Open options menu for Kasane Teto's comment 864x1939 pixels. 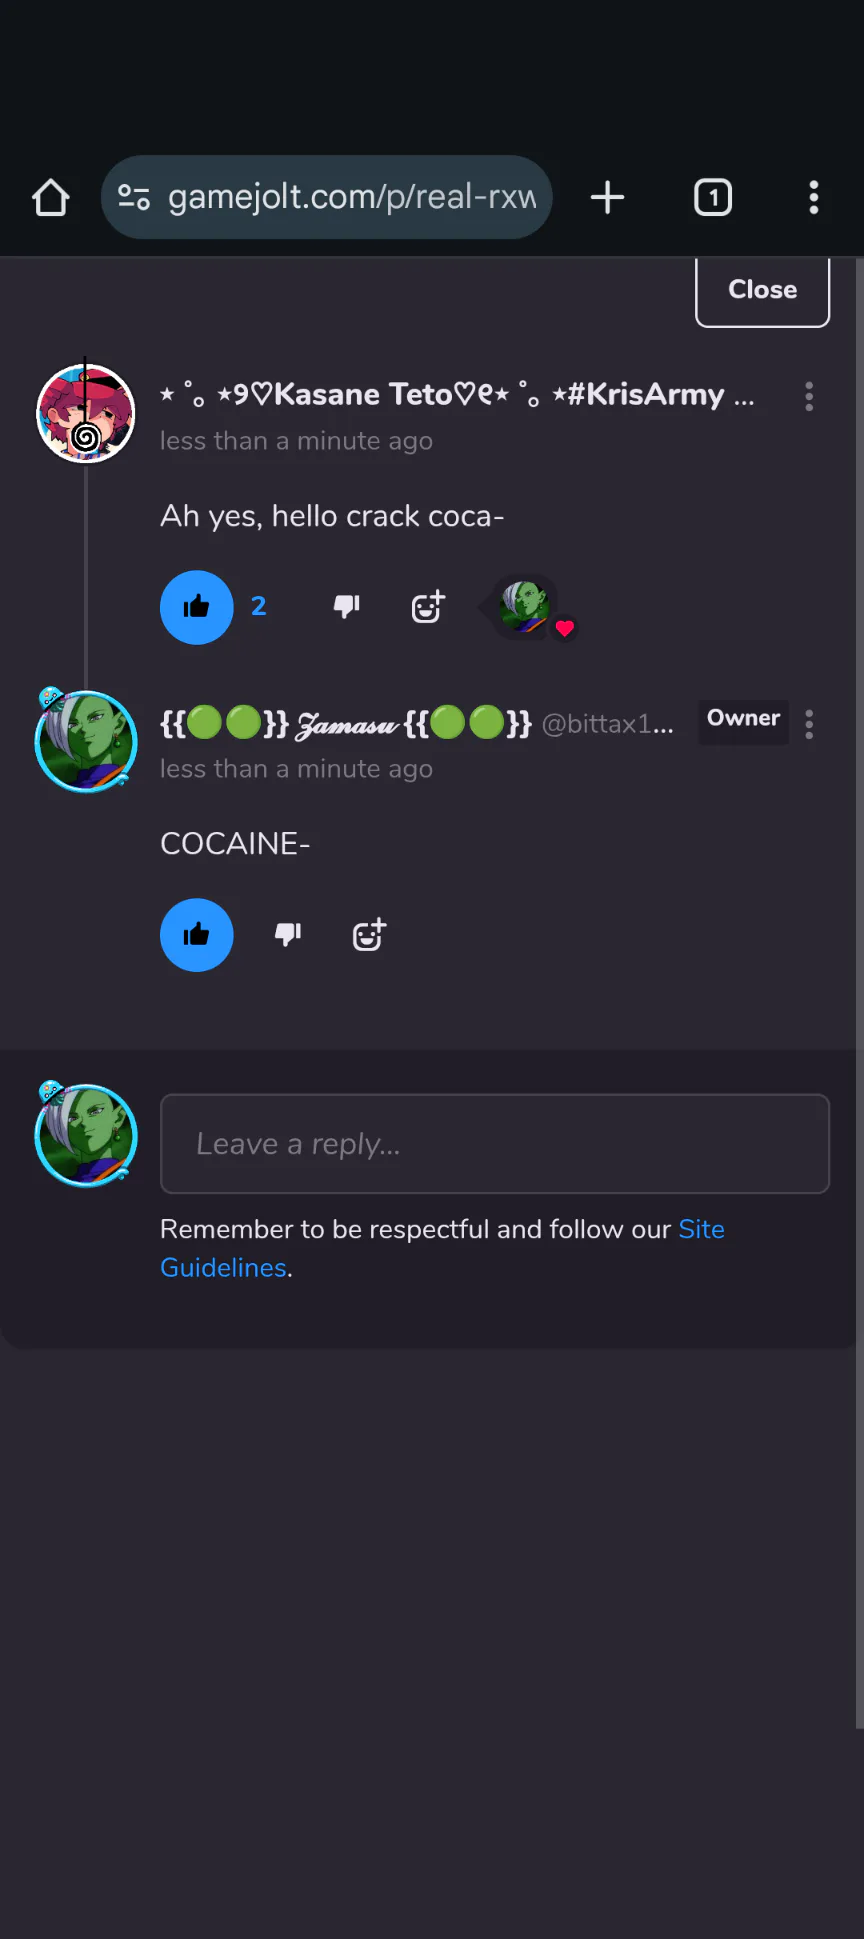pos(809,397)
